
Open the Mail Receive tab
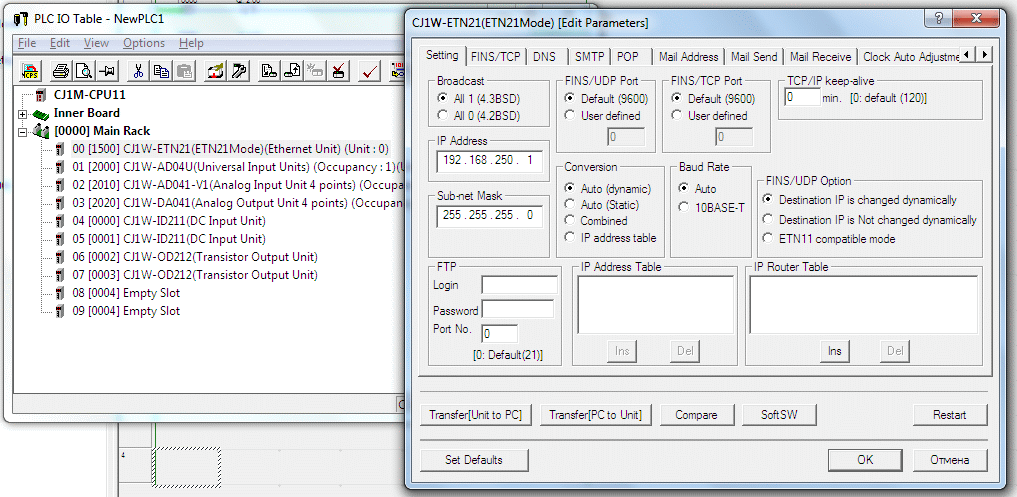click(820, 56)
